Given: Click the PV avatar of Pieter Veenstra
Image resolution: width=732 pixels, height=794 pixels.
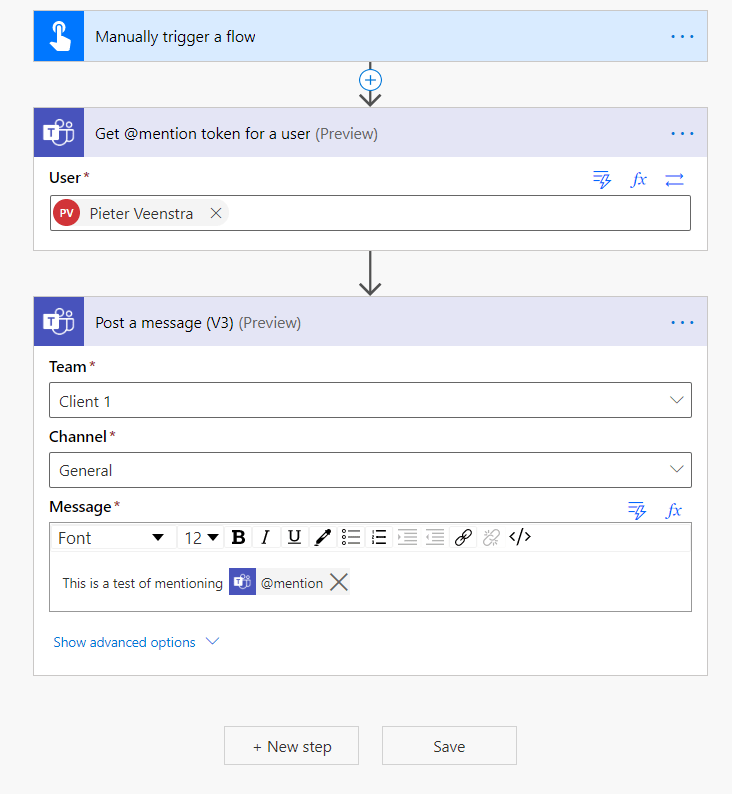Looking at the screenshot, I should point(67,213).
